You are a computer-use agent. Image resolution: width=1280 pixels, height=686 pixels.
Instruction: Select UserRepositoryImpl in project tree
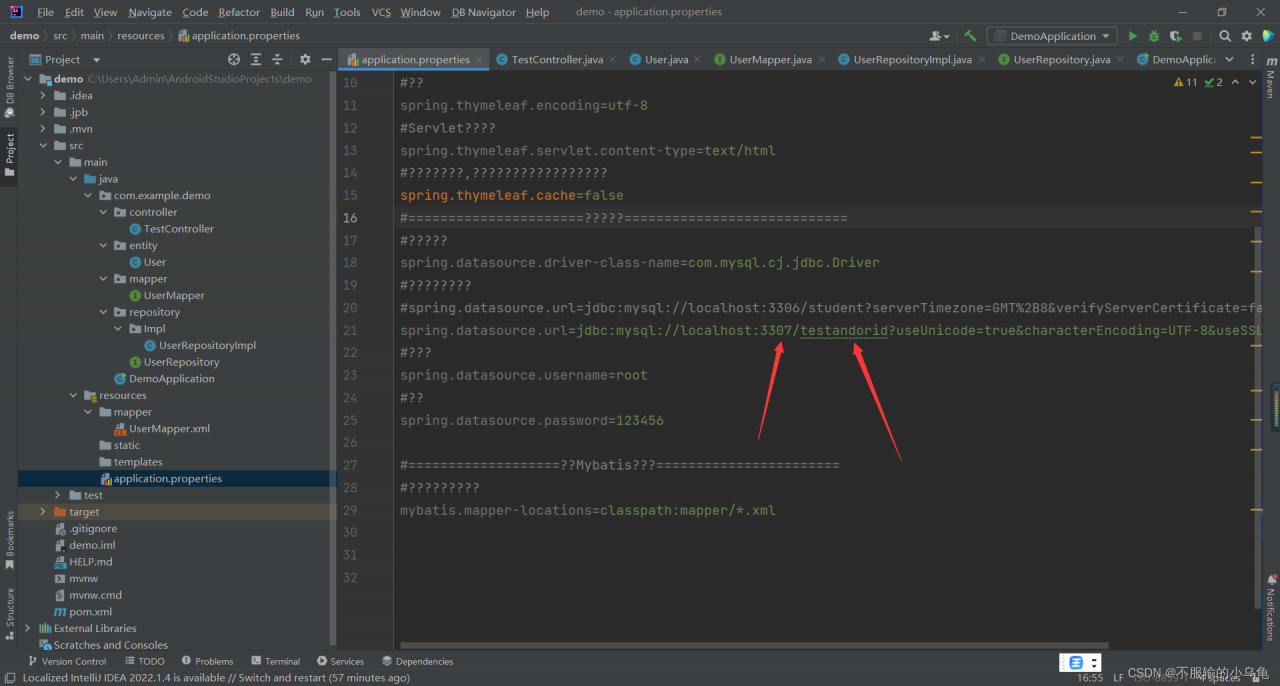click(207, 346)
